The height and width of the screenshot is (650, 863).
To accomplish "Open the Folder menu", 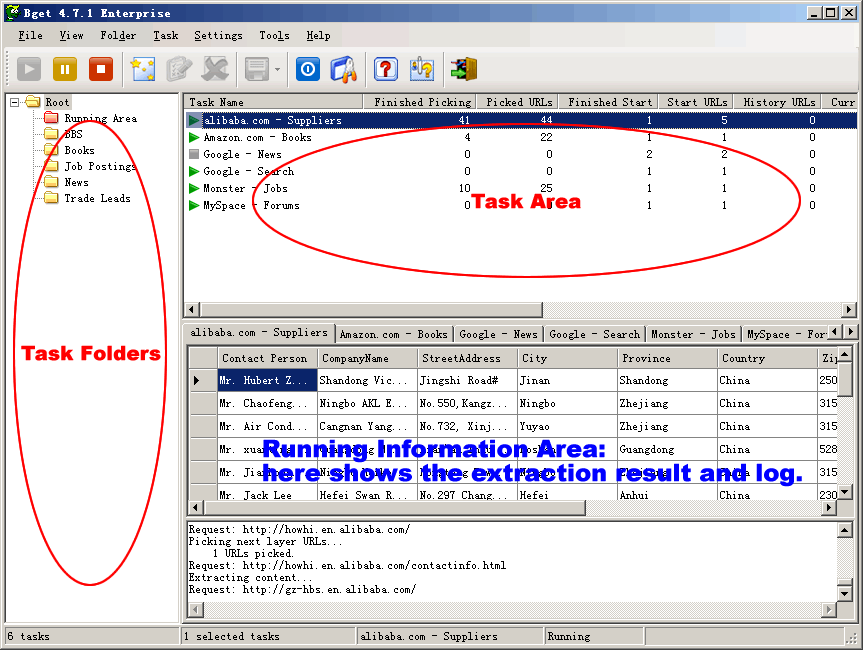I will pyautogui.click(x=118, y=36).
